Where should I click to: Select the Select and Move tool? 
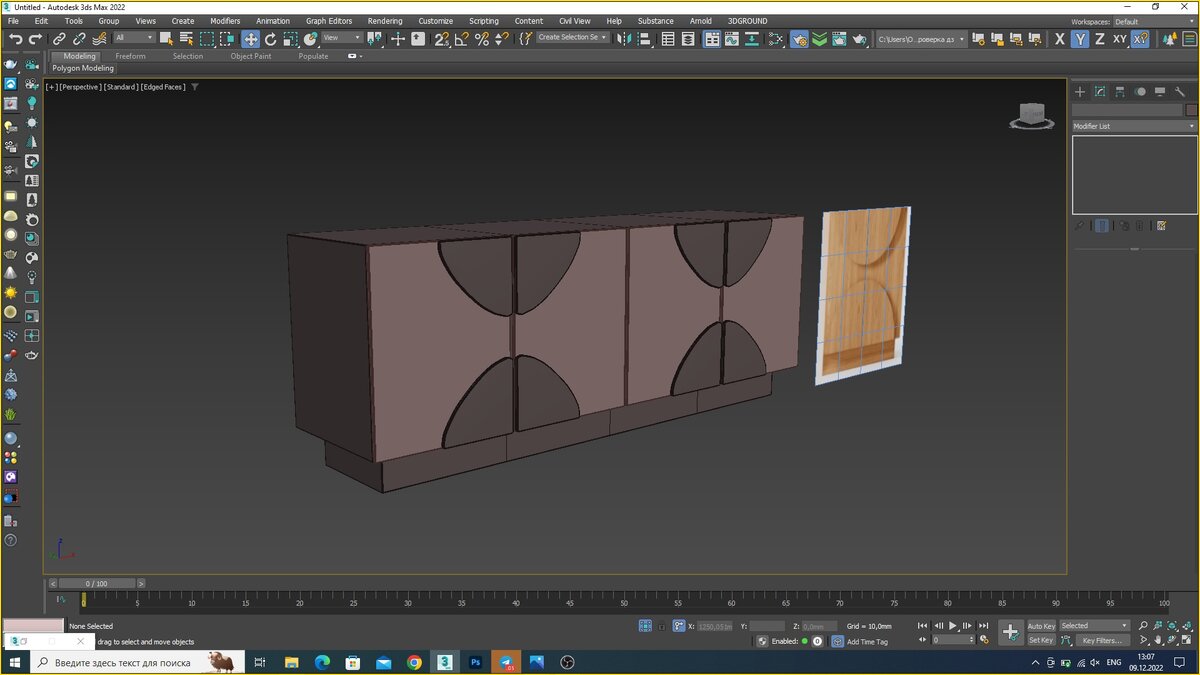(x=250, y=39)
